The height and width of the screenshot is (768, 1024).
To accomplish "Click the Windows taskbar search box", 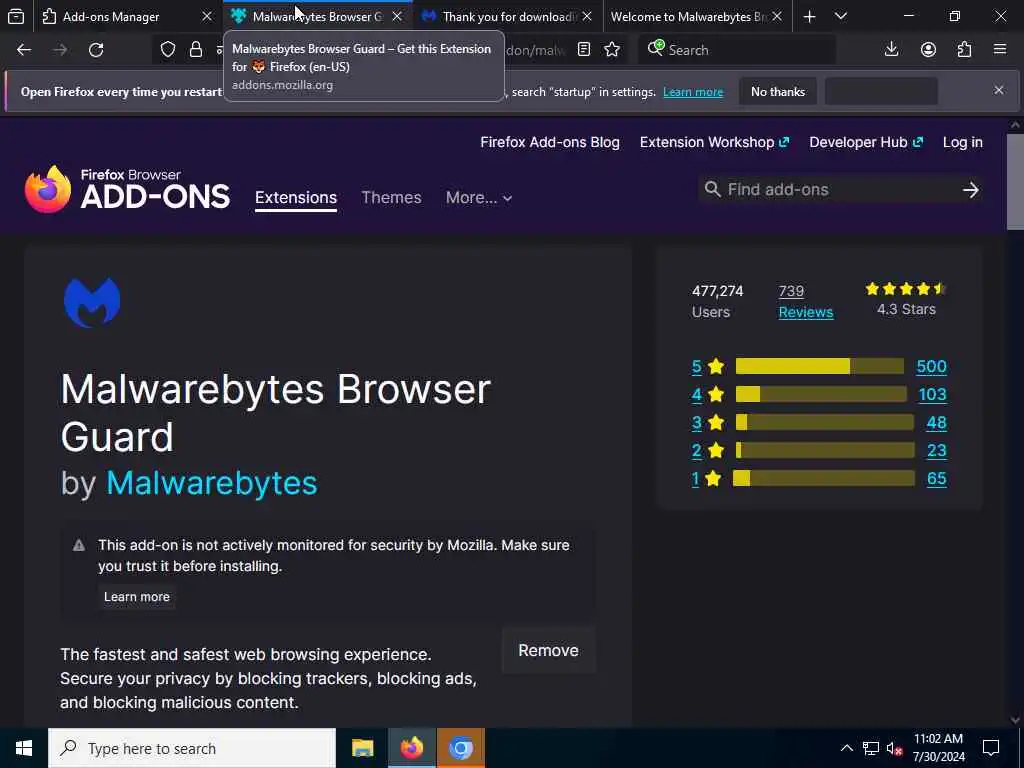I will 192,748.
